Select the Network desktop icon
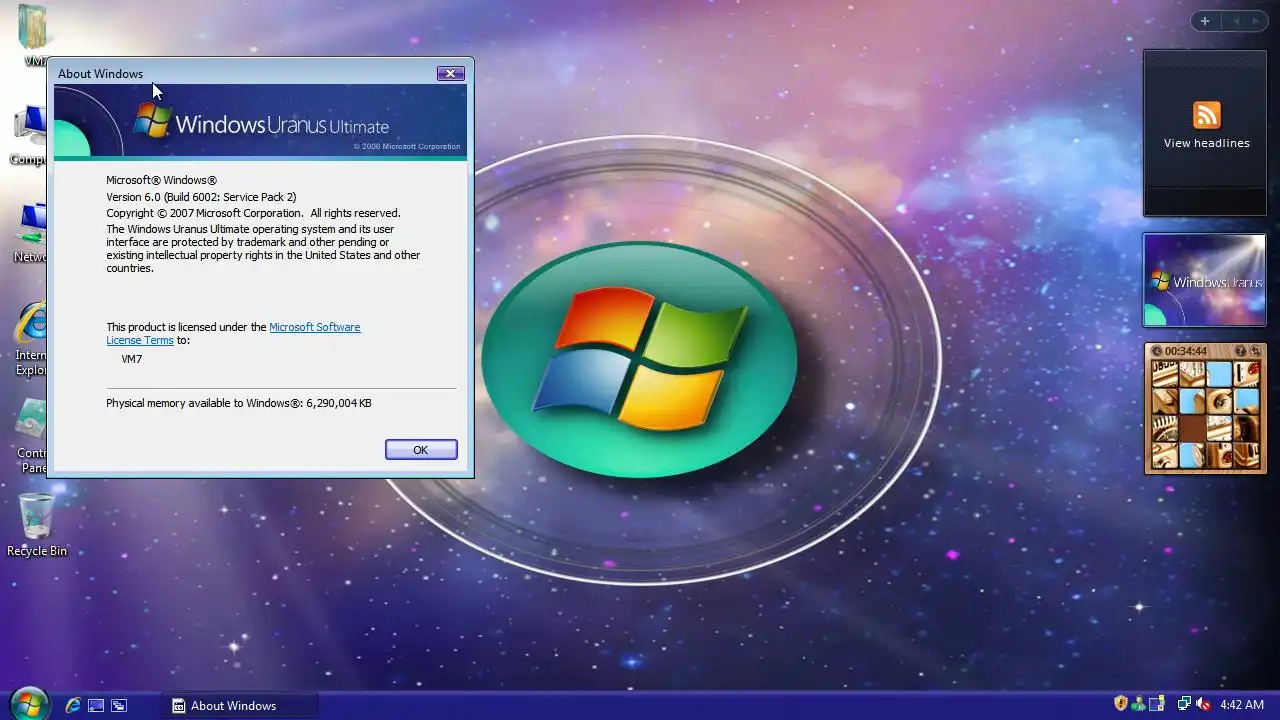This screenshot has width=1280, height=720. pyautogui.click(x=32, y=232)
